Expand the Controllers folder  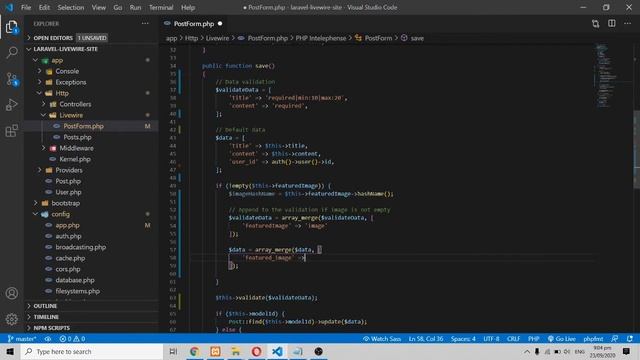coord(75,104)
